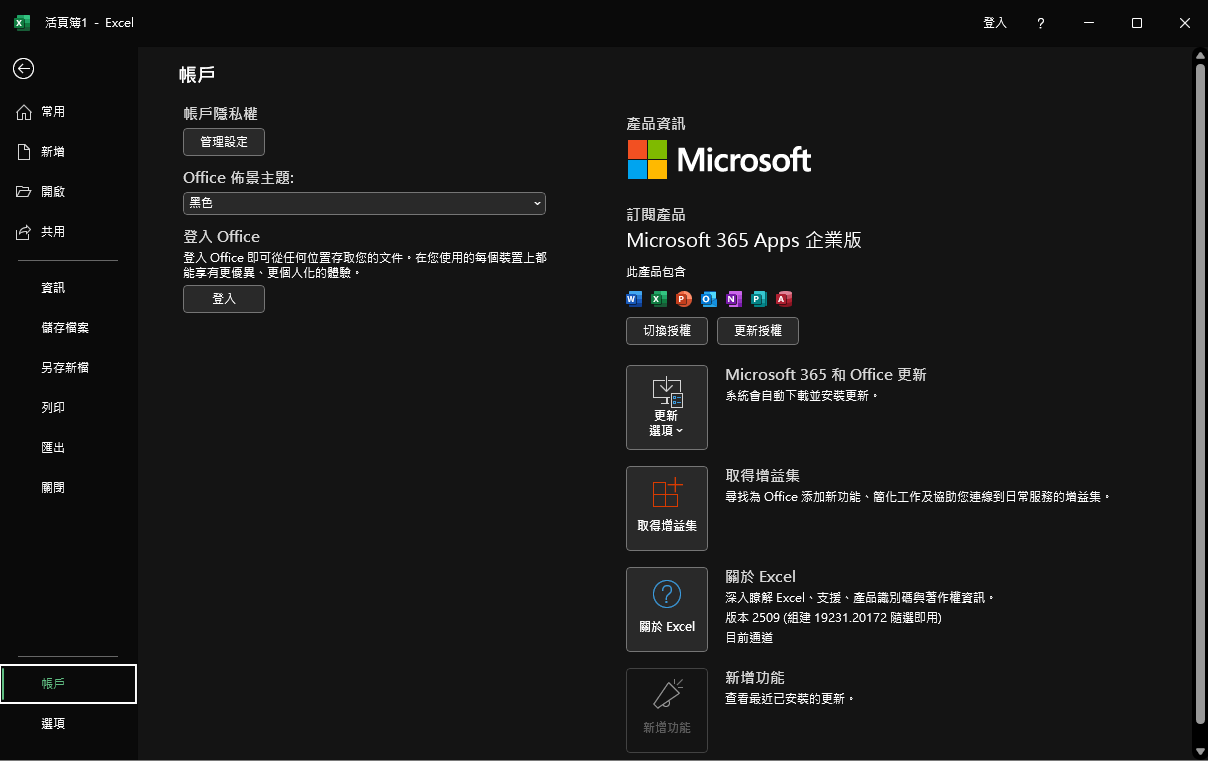Open the 開啟 file browser page

53,192
